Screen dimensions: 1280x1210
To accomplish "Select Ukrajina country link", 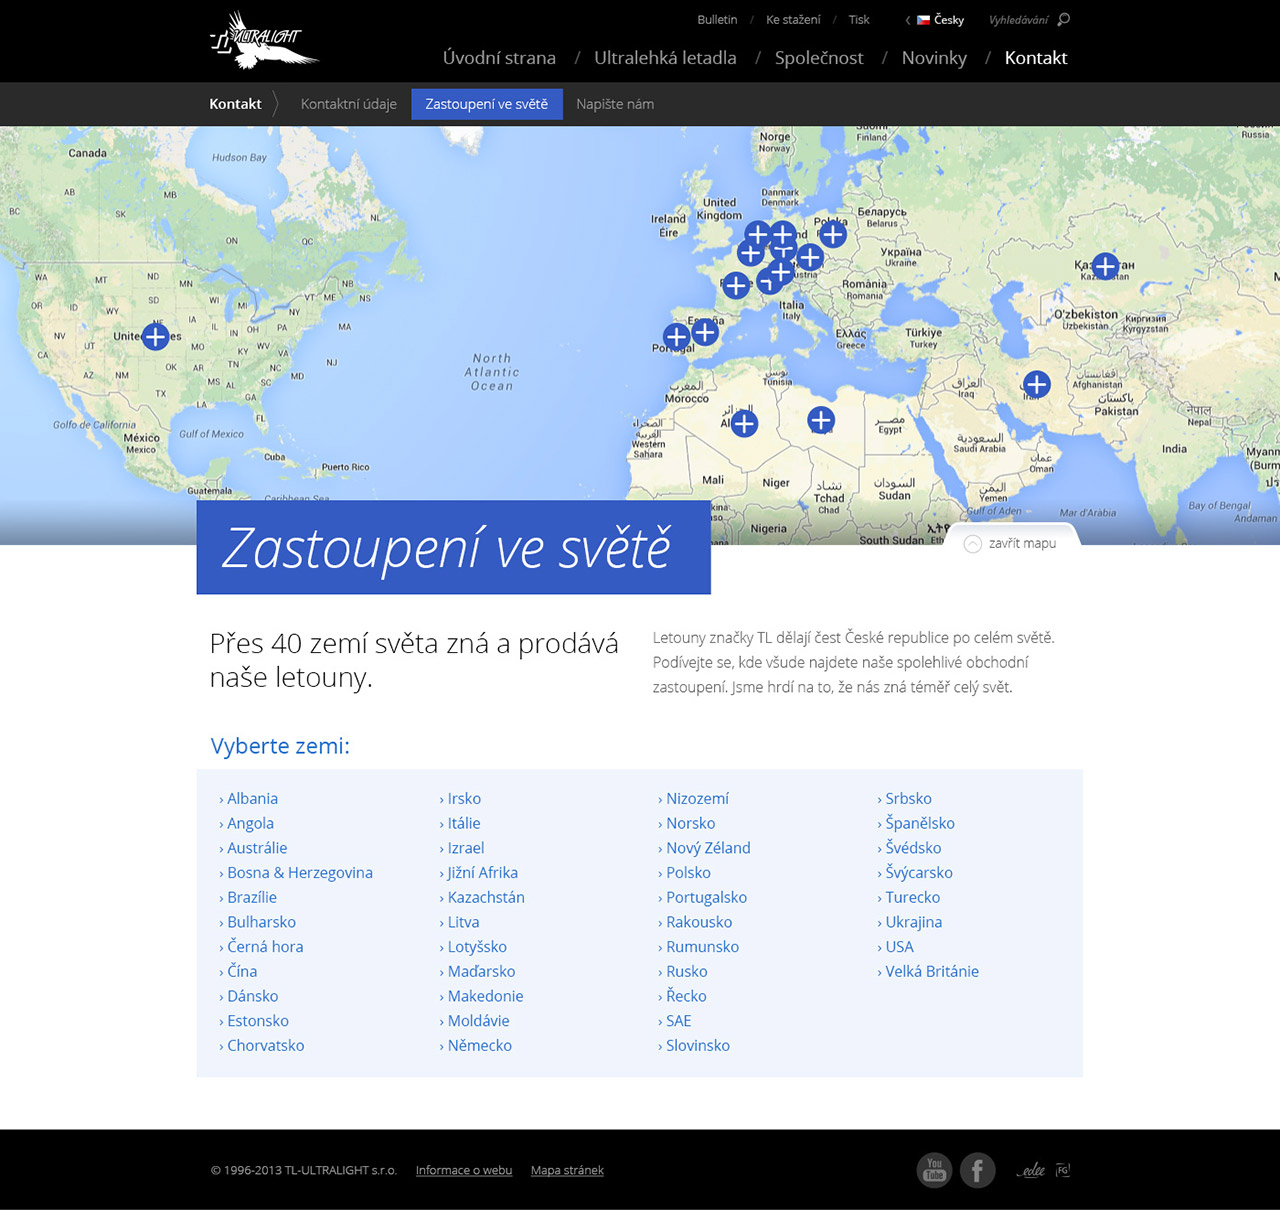I will (913, 922).
